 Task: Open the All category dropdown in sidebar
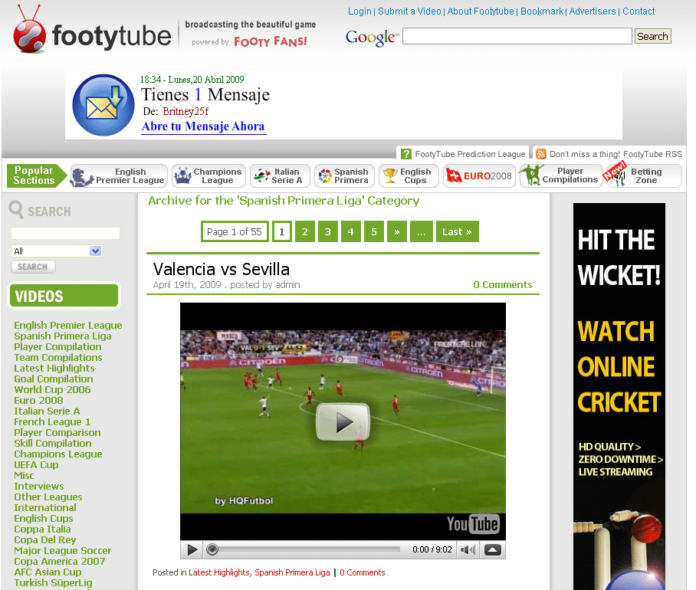(x=56, y=251)
